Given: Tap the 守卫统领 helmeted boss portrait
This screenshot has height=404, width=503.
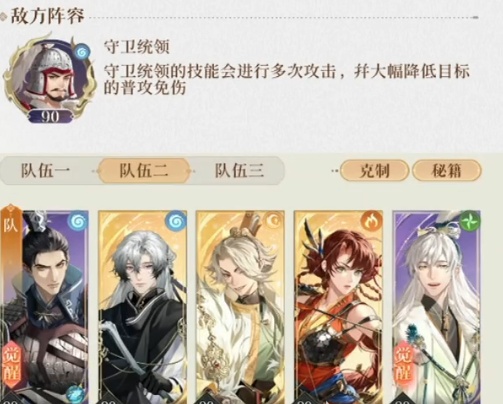Looking at the screenshot, I should coord(49,77).
